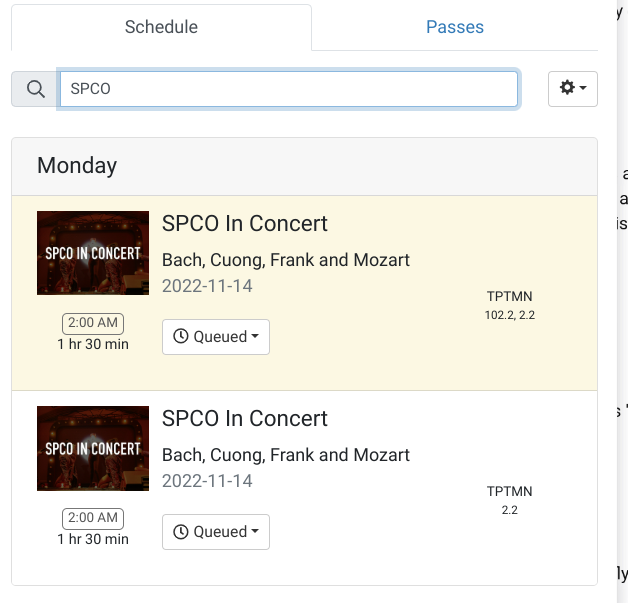Screen dimensions: 628x603
Task: Switch to the Passes tab
Action: point(455,27)
